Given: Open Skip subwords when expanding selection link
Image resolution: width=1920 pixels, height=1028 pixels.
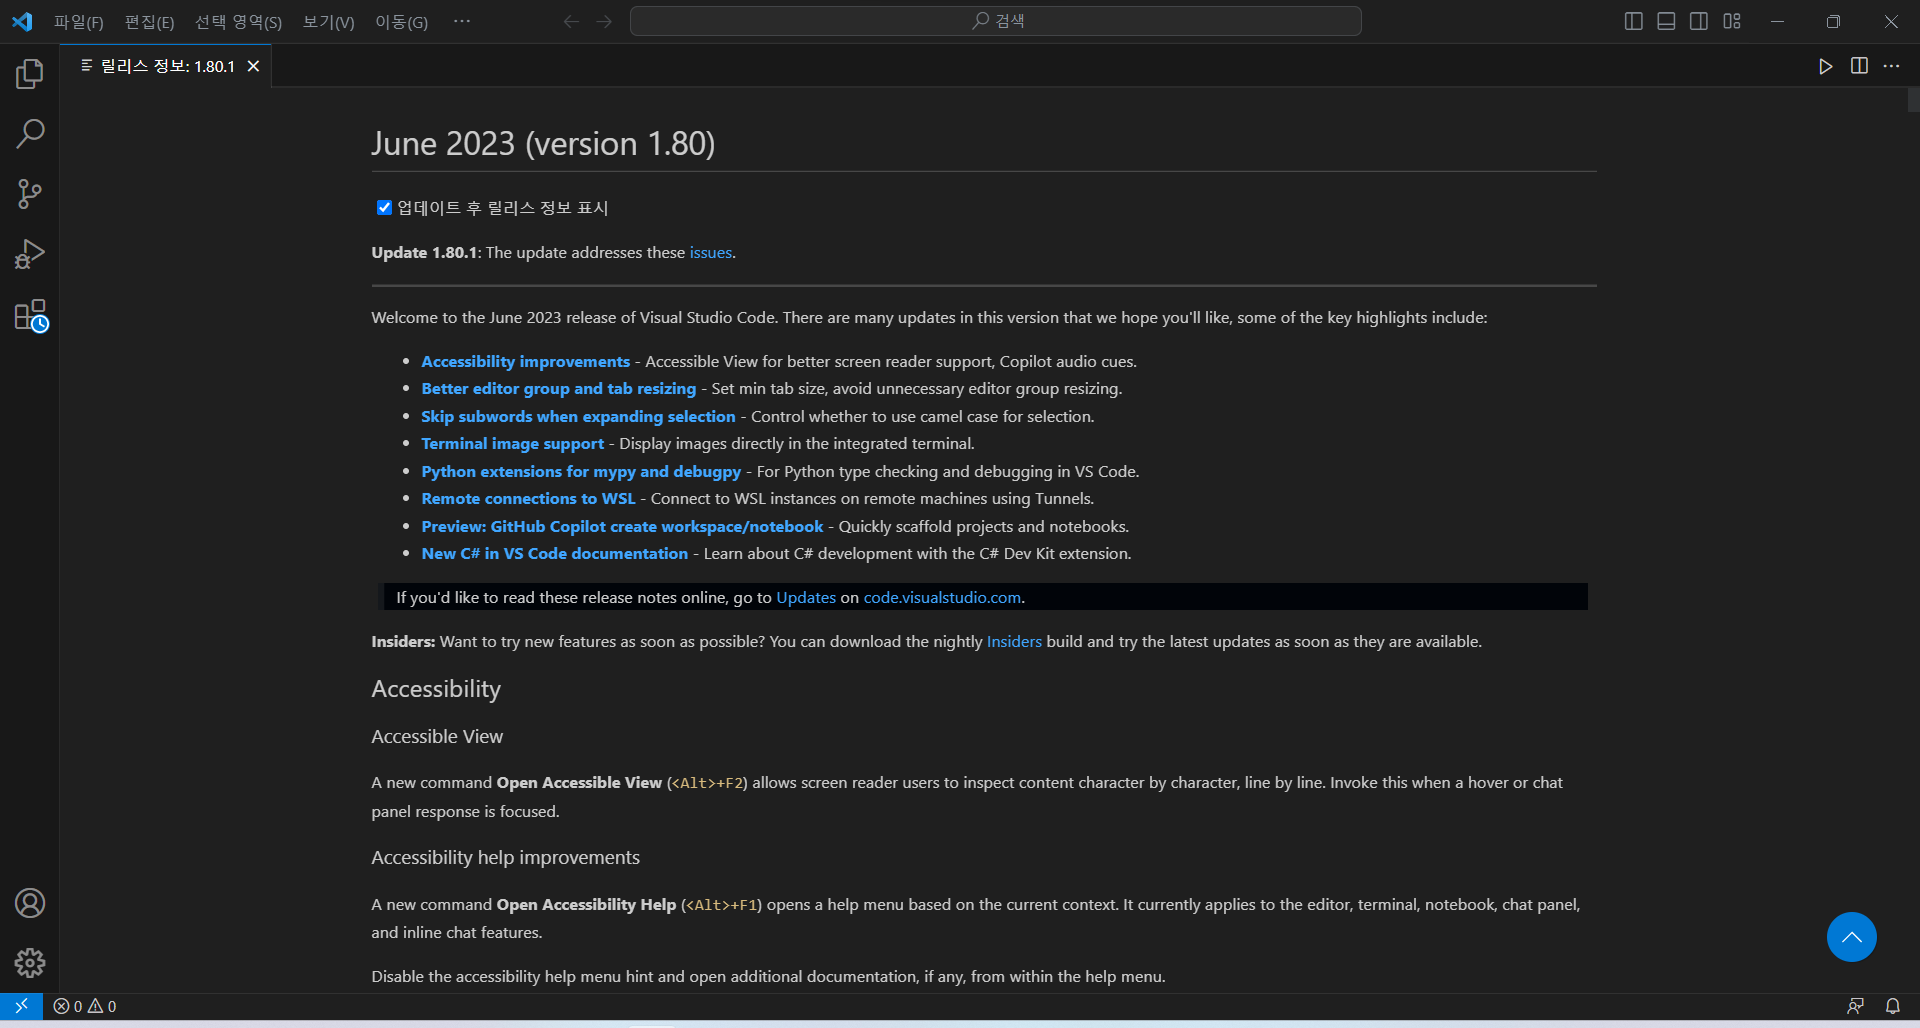Looking at the screenshot, I should [x=578, y=417].
